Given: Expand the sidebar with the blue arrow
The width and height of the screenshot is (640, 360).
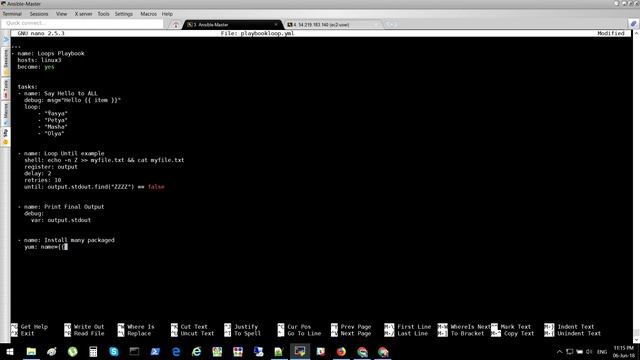Looking at the screenshot, I should pos(6,40).
